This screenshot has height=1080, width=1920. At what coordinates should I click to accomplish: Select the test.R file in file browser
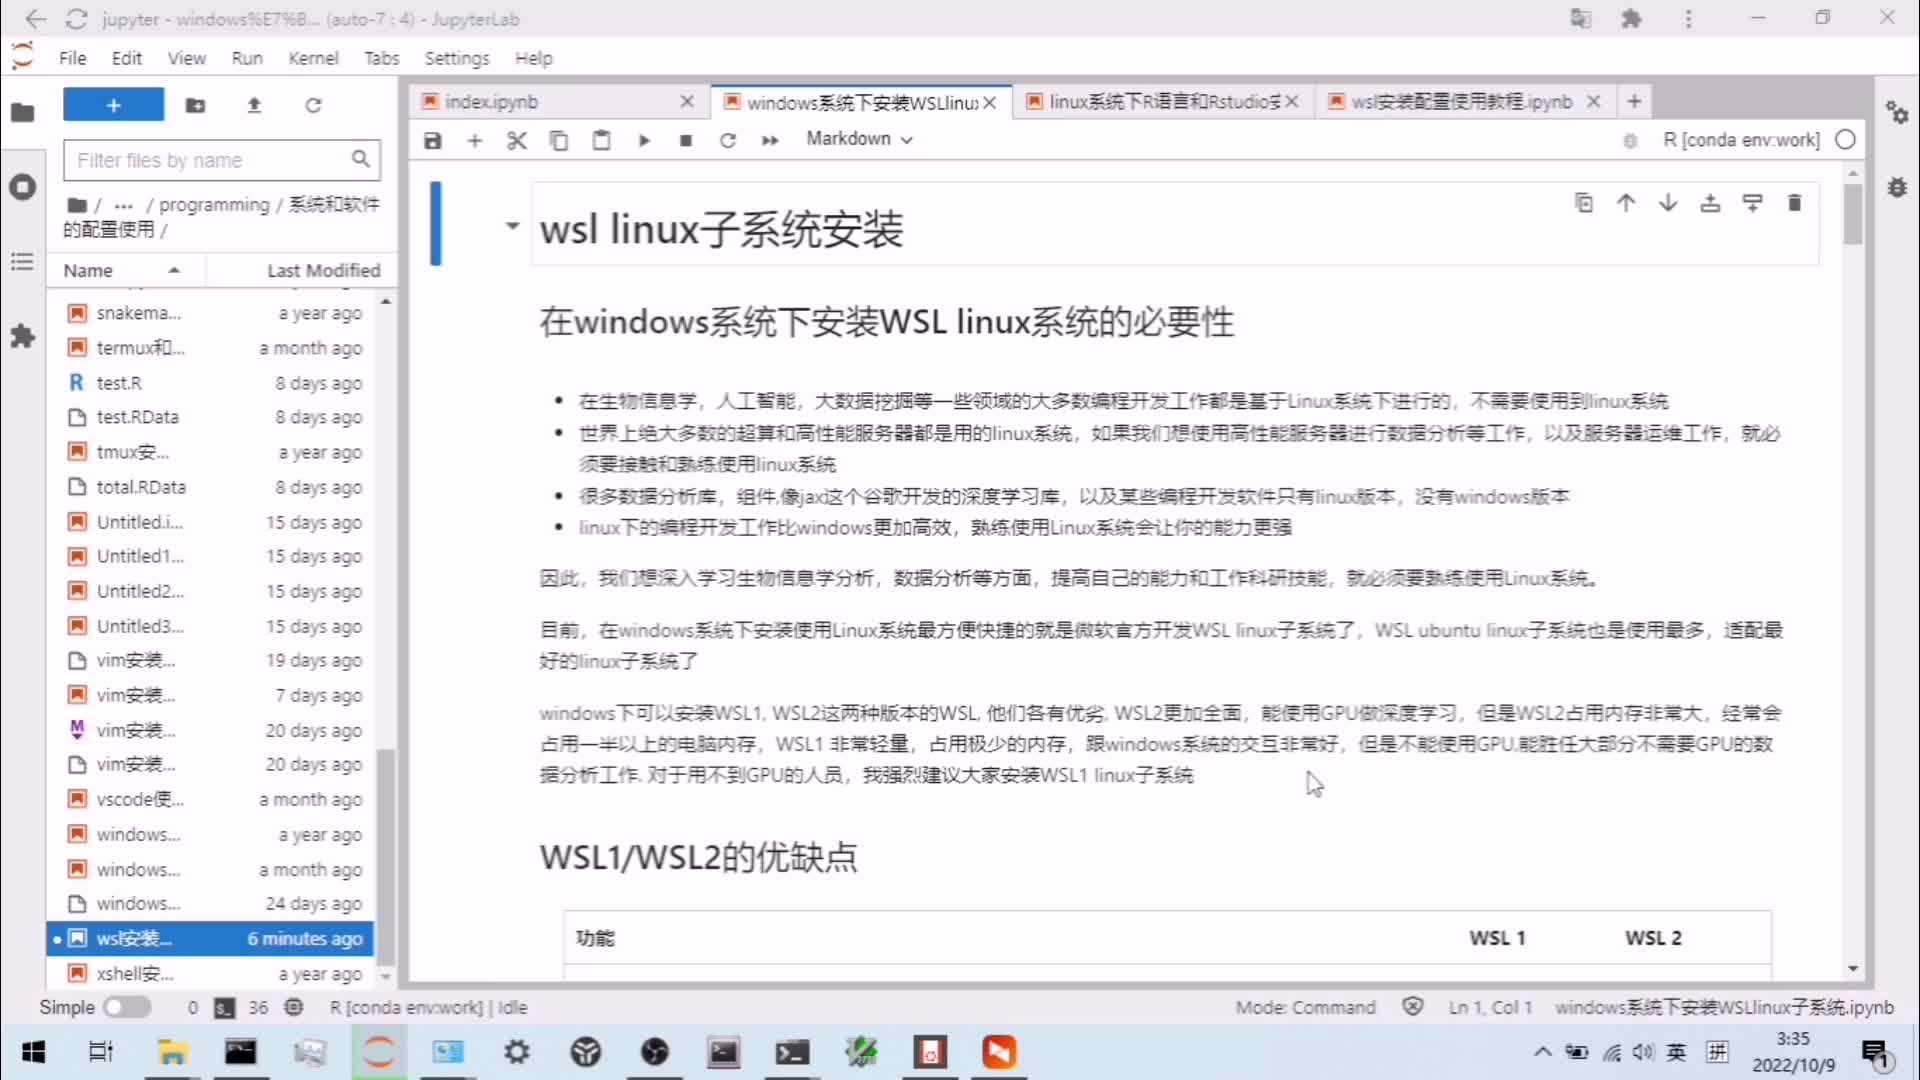tap(120, 383)
